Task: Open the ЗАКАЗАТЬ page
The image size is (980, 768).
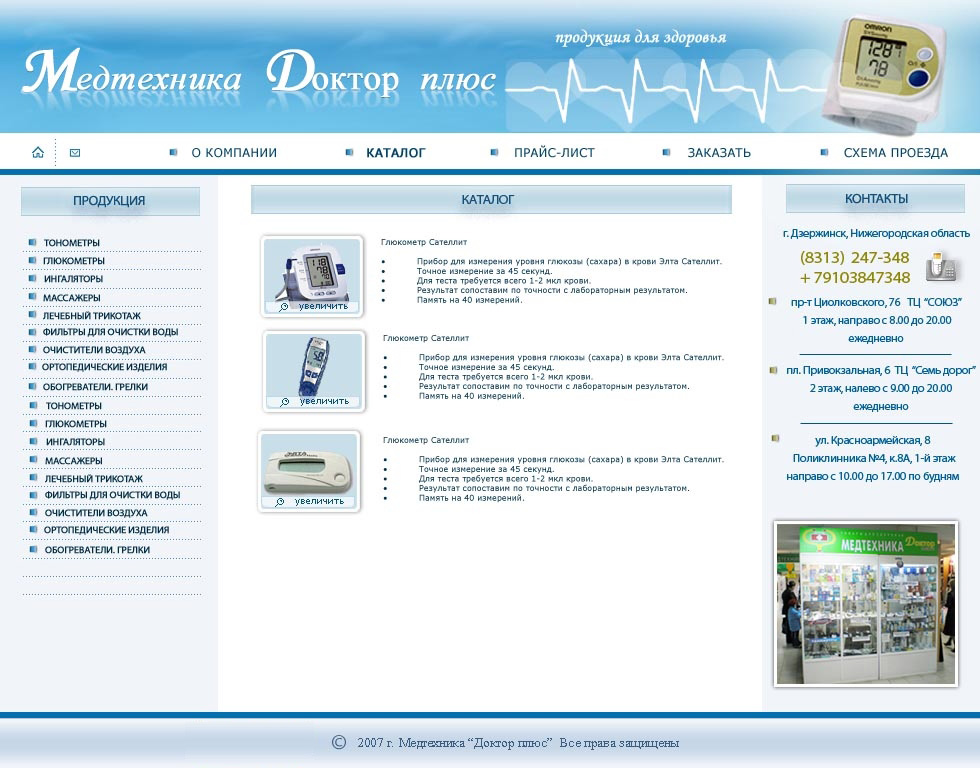Action: coord(718,152)
